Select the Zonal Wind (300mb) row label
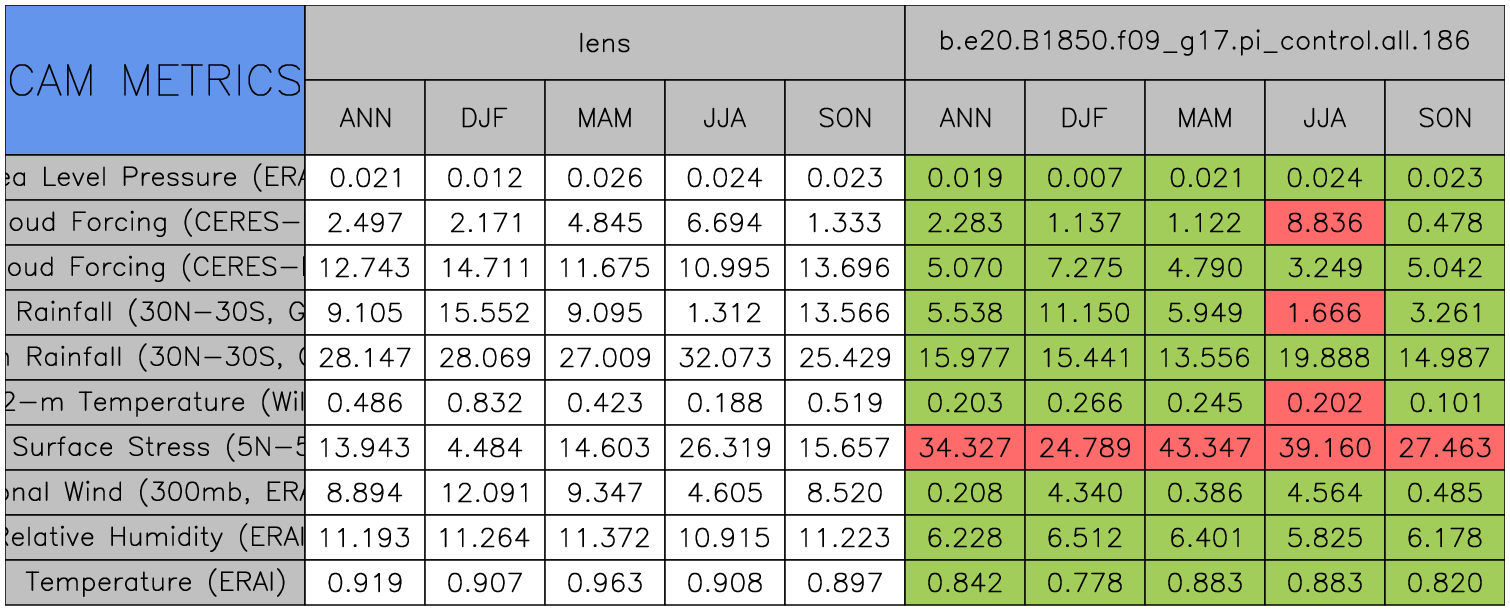 click(x=155, y=493)
